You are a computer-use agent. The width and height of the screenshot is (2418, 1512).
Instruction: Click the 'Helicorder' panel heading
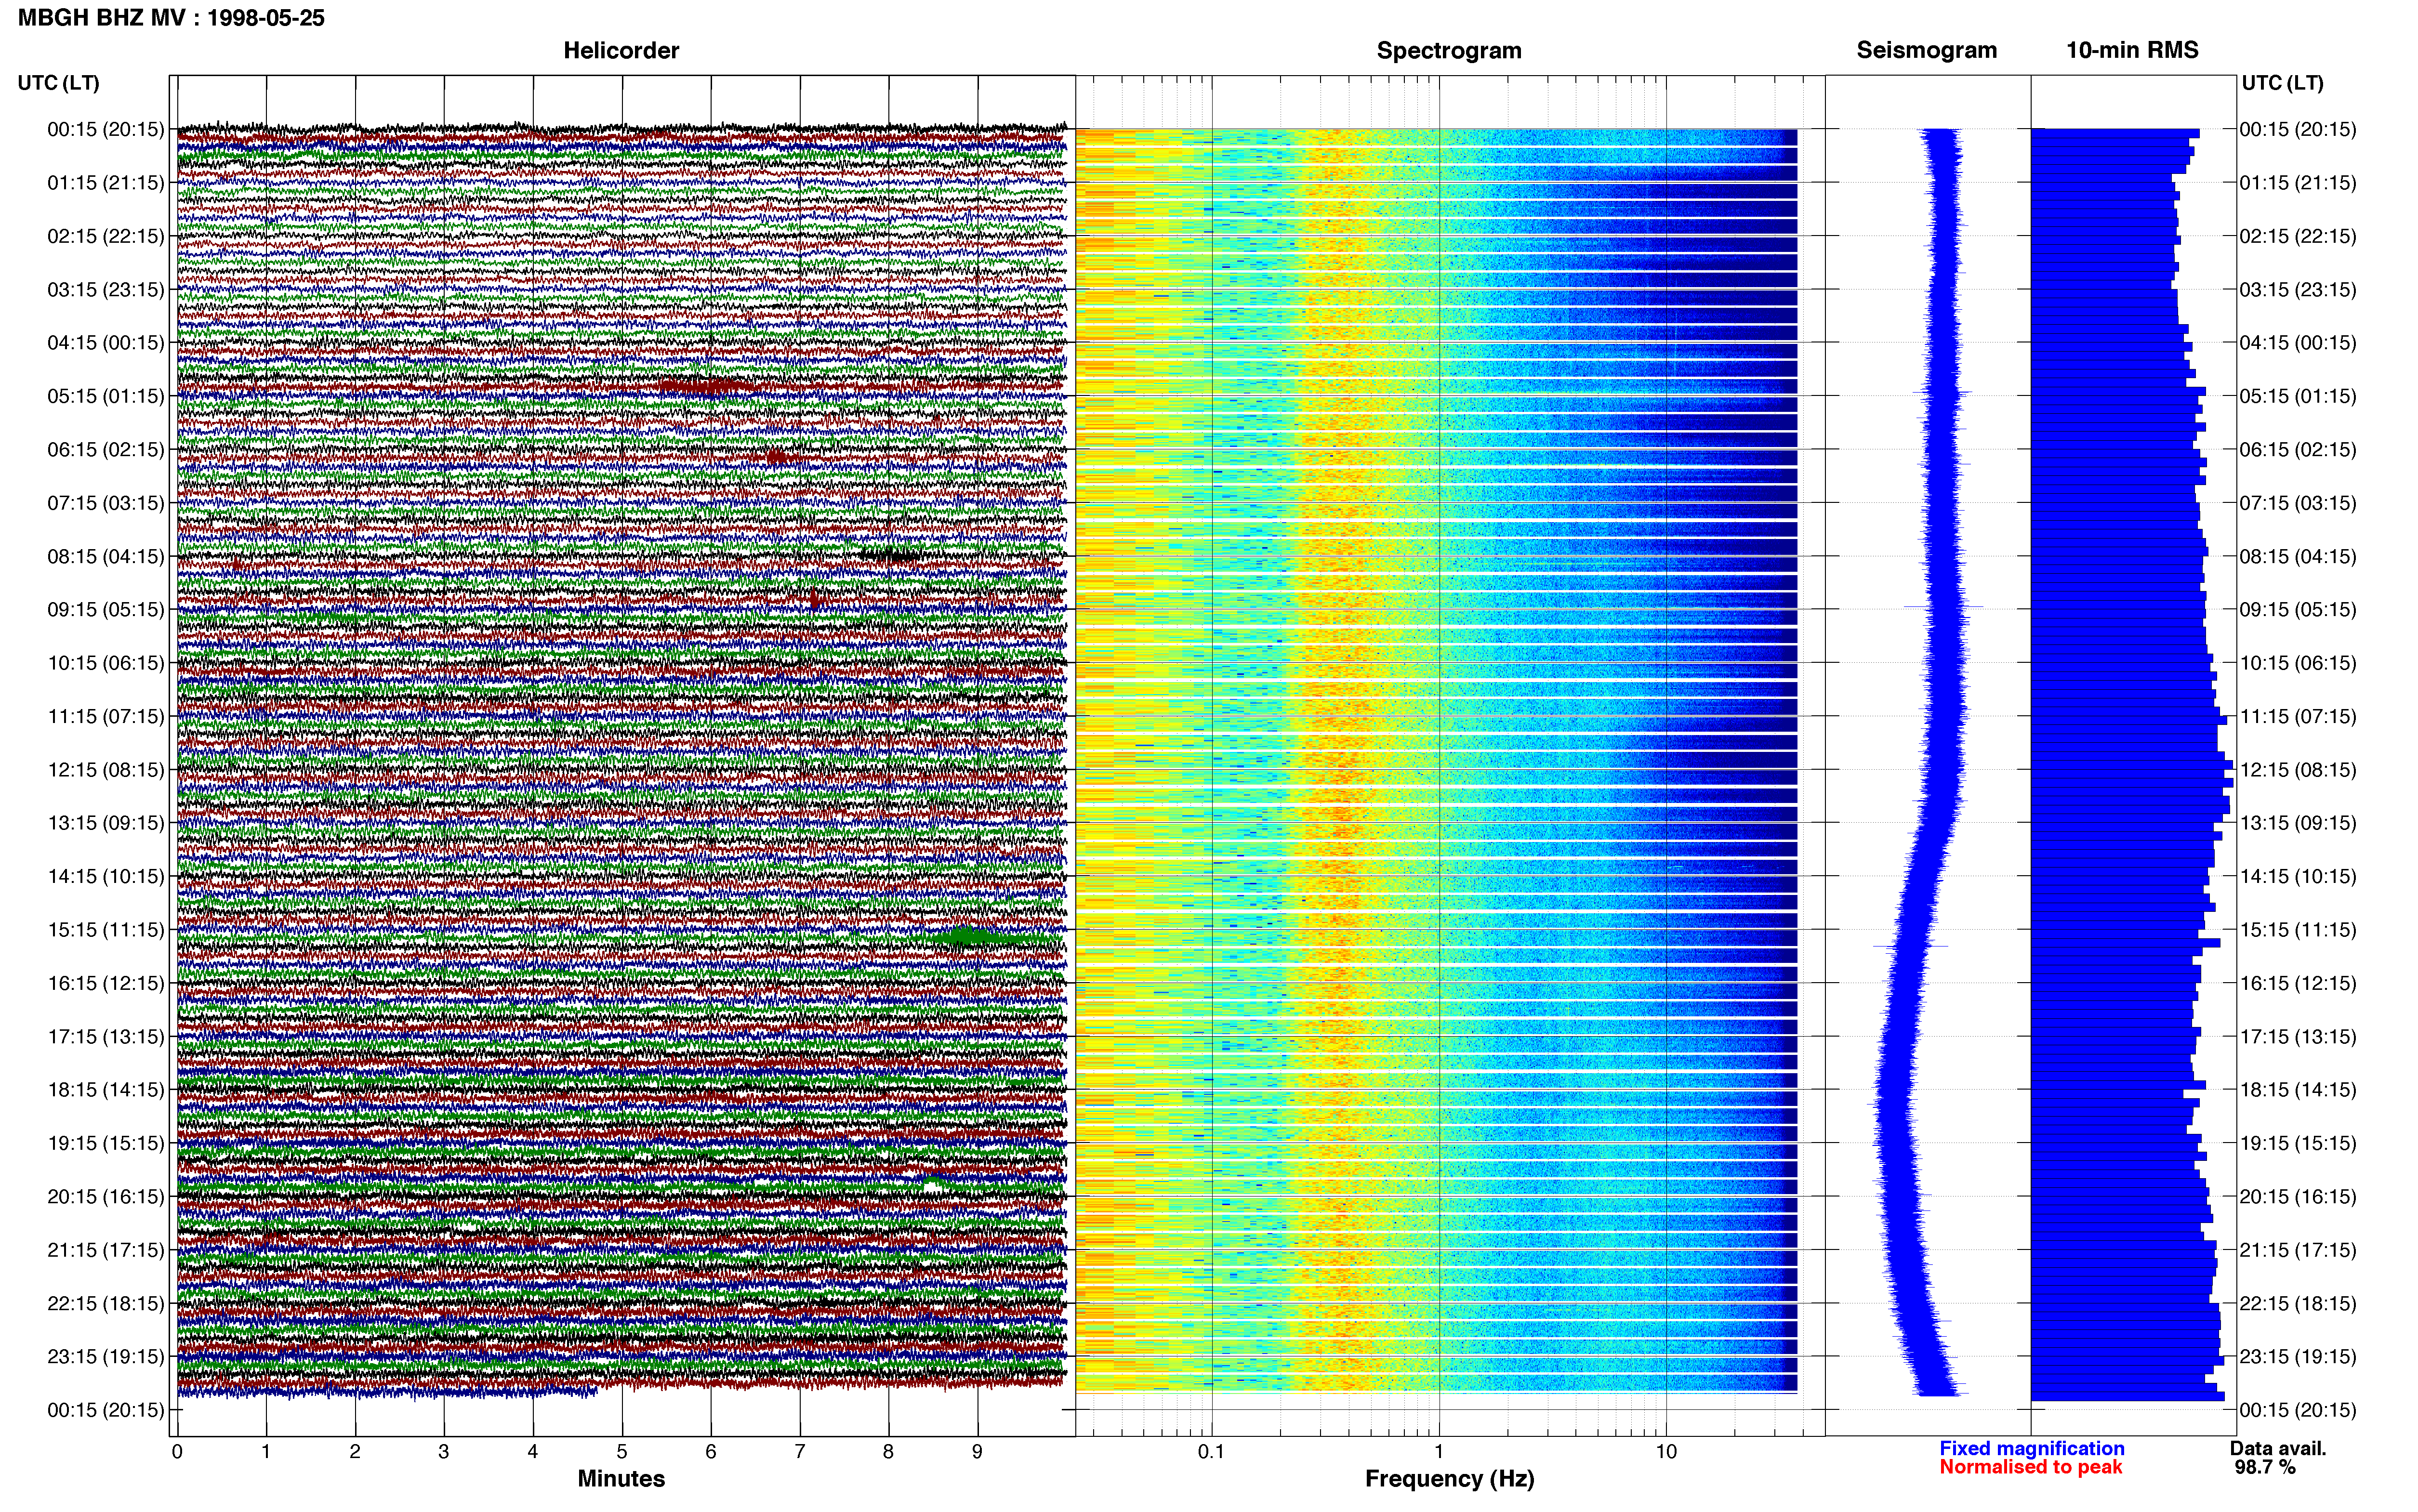click(621, 50)
